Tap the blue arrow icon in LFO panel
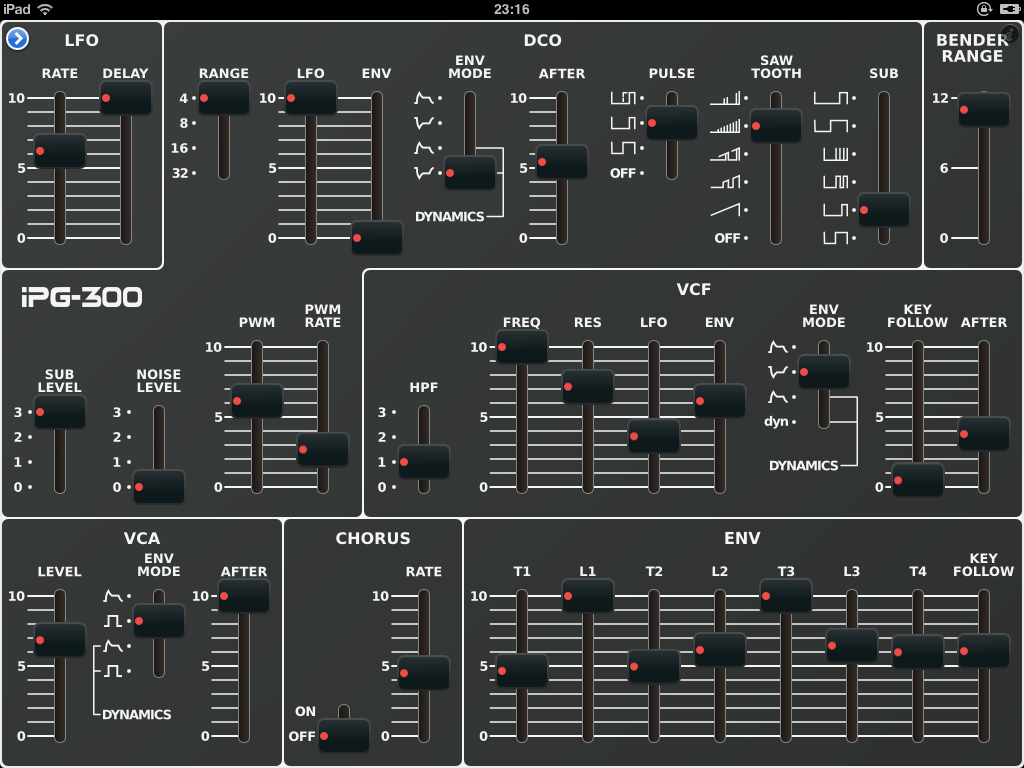Viewport: 1024px width, 768px height. 17,39
